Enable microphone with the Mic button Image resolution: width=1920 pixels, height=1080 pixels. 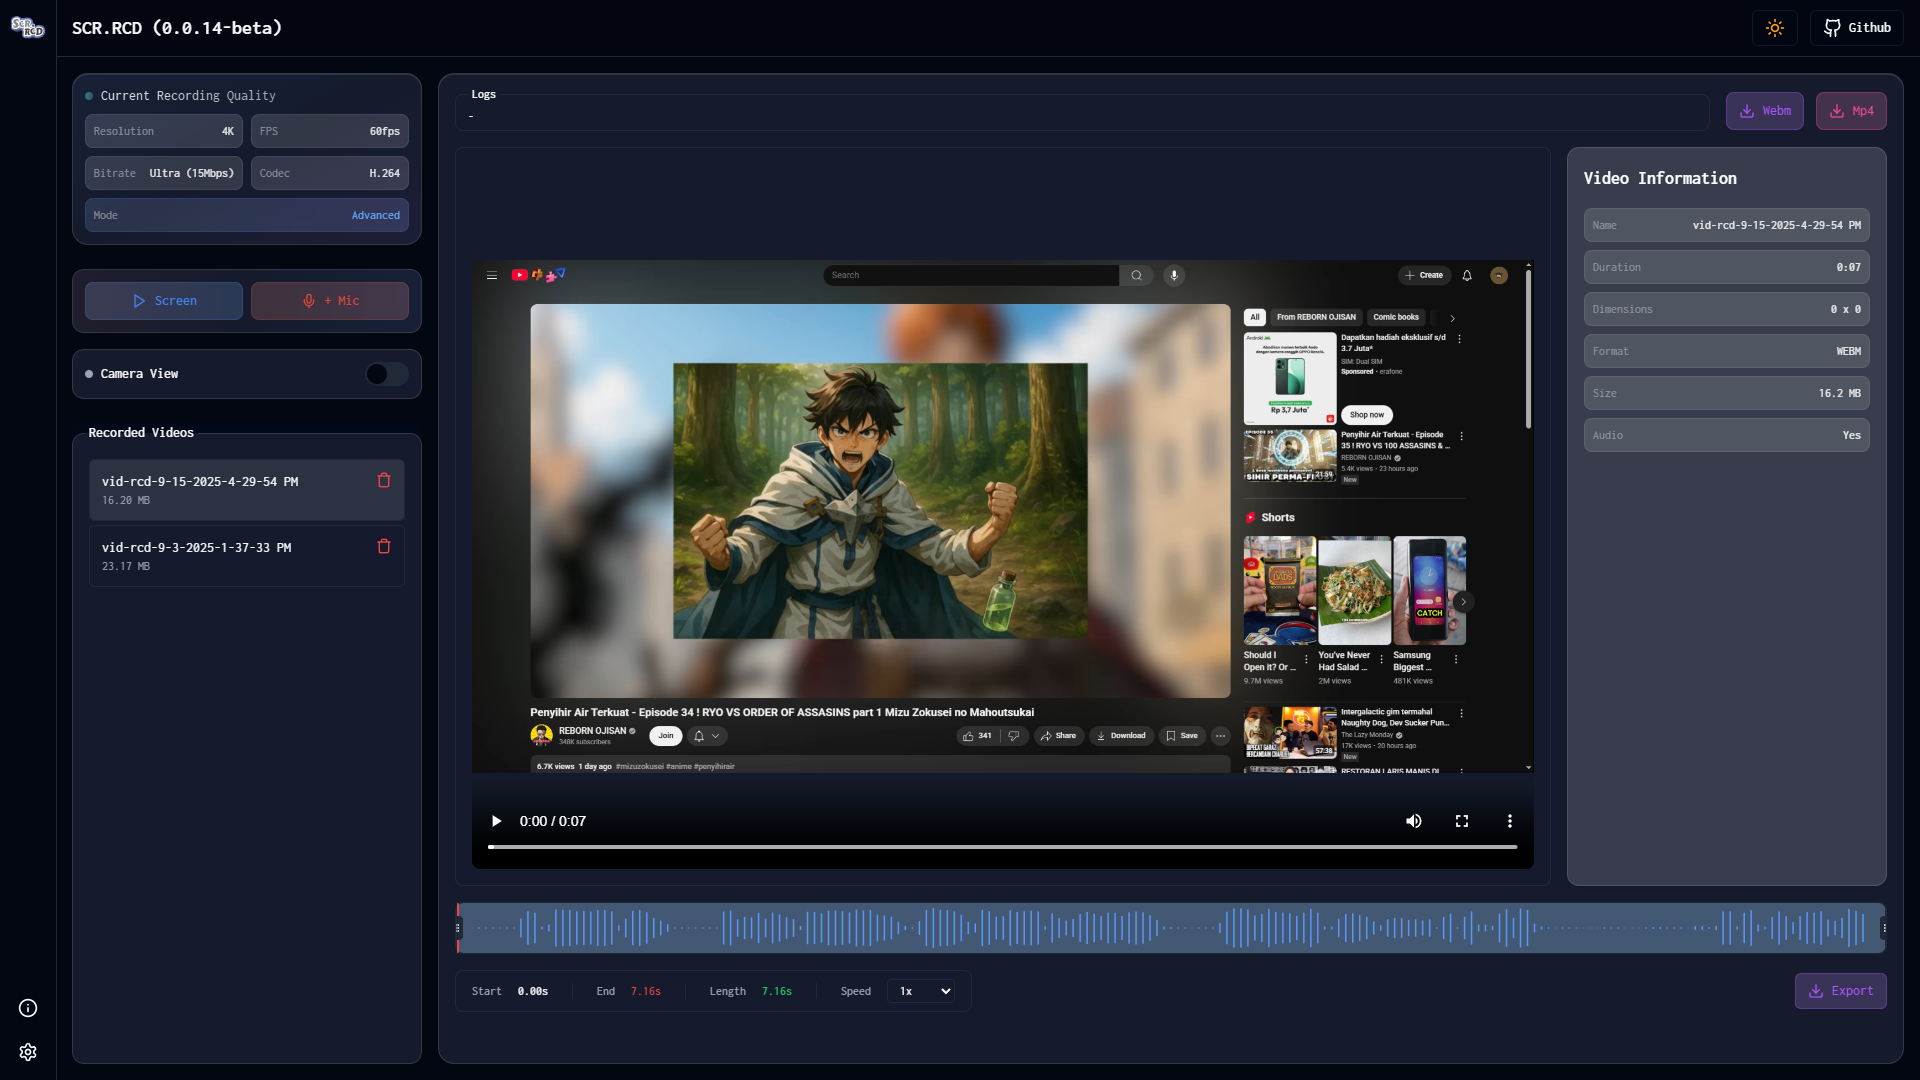coord(329,300)
